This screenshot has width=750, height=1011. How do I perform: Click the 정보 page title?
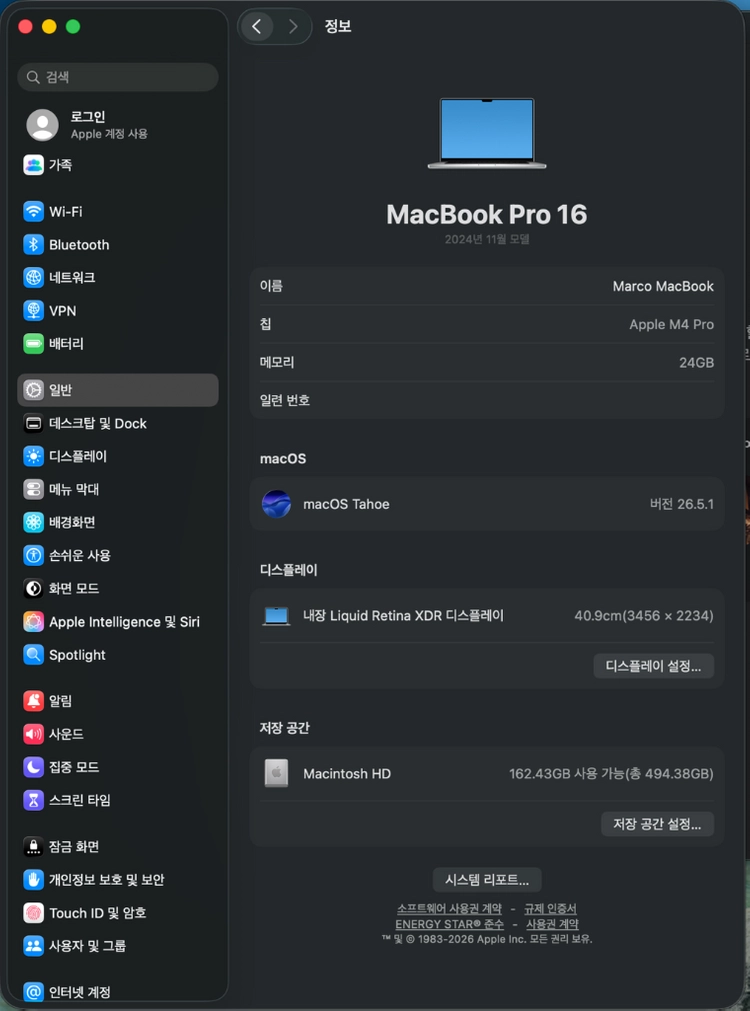coord(338,26)
